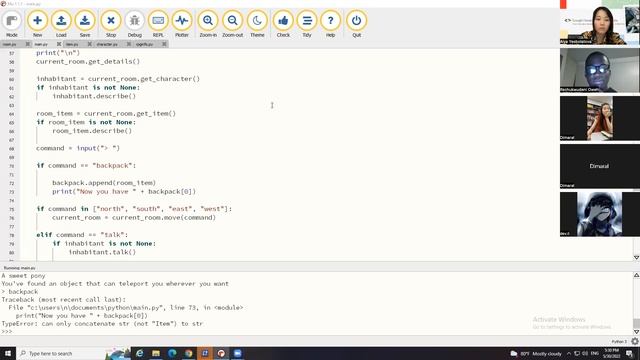This screenshot has height=360, width=640.
Task: Open the Mode selector button
Action: [x=12, y=24]
